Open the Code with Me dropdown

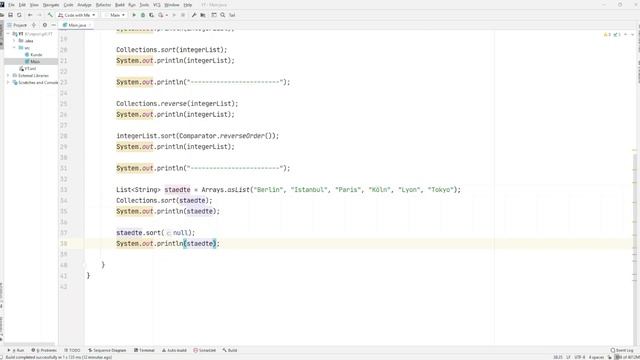(x=77, y=15)
